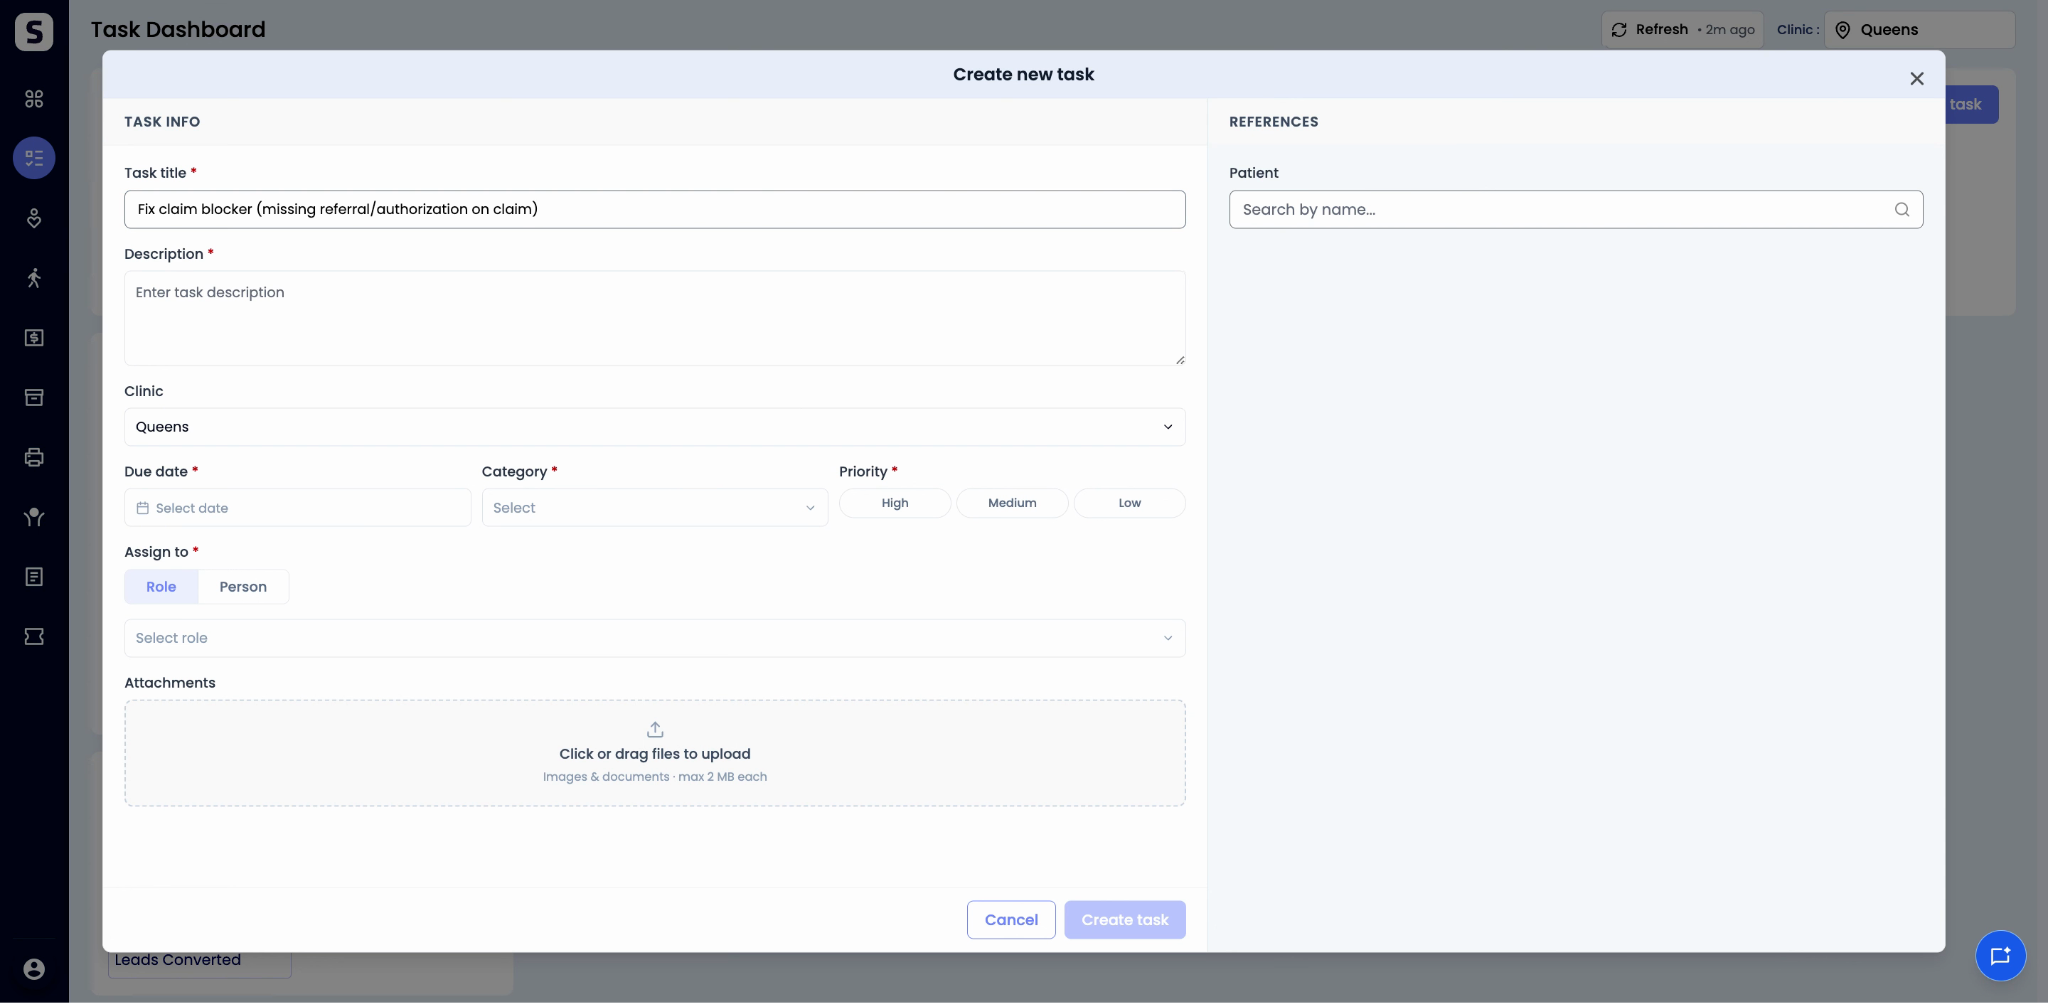The width and height of the screenshot is (2048, 1003).
Task: Open the archive box icon in sidebar
Action: point(34,397)
